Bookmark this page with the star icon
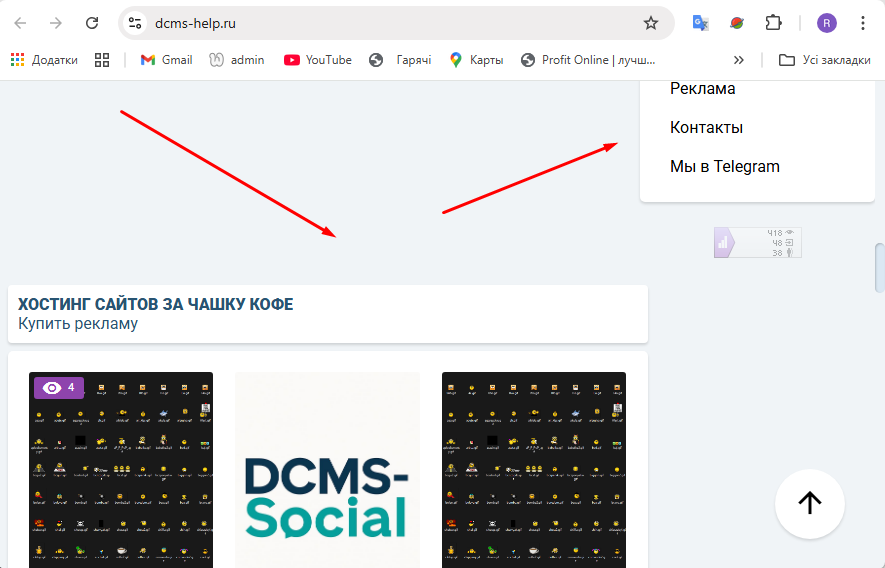 point(651,23)
